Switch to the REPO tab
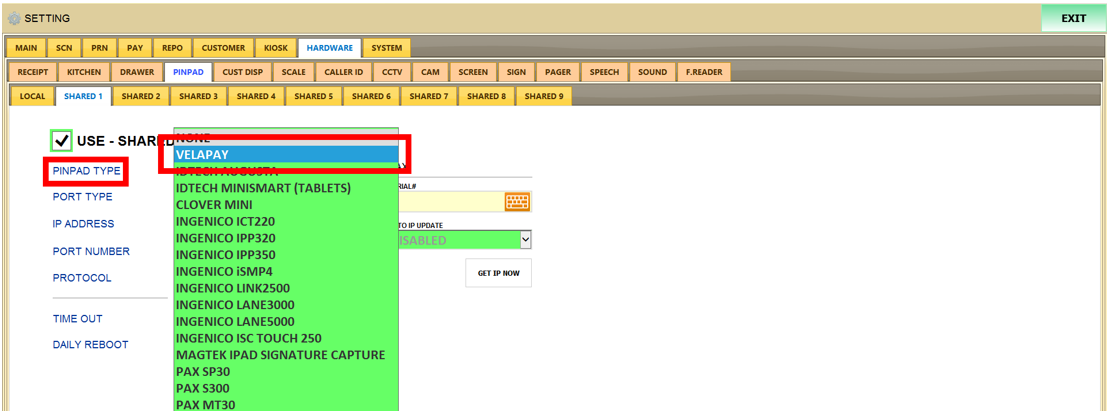This screenshot has width=1109, height=416. [173, 48]
